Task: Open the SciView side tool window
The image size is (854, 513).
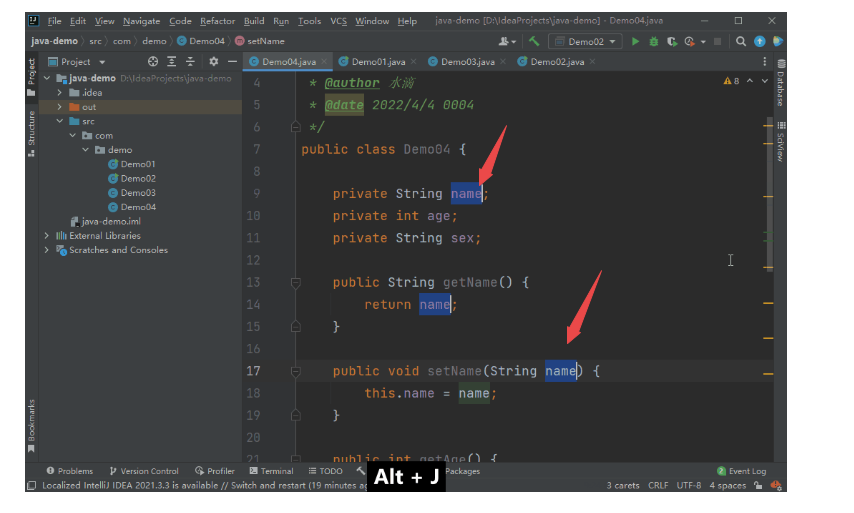Action: point(781,142)
